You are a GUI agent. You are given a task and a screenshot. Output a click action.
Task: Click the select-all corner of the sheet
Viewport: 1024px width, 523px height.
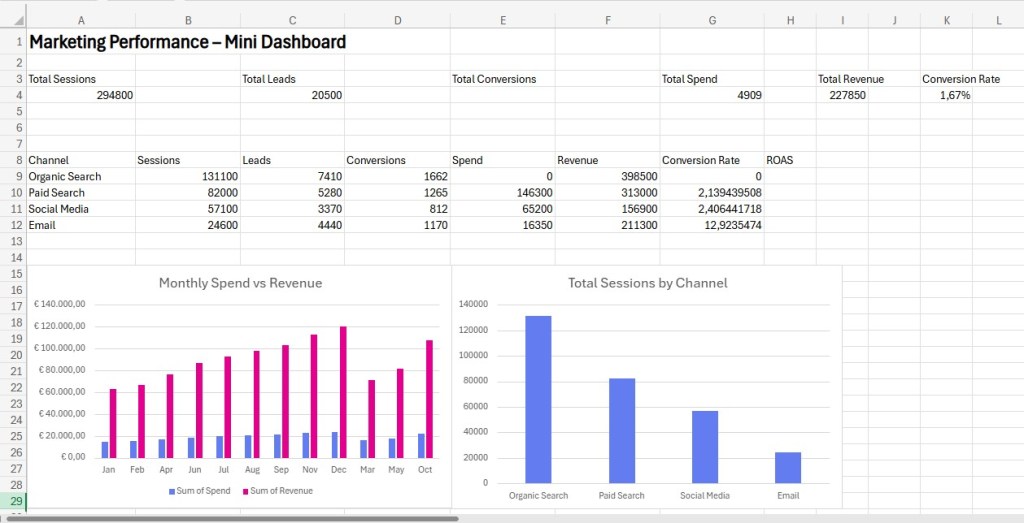pos(13,20)
